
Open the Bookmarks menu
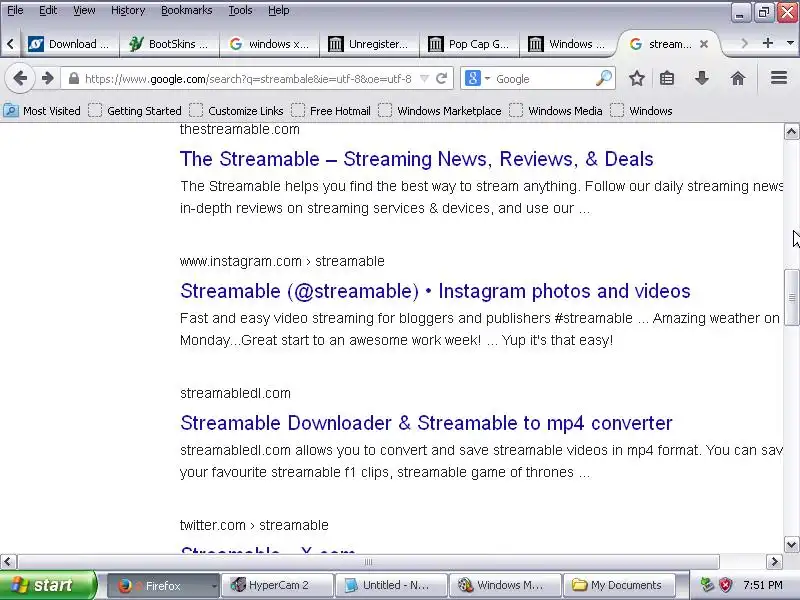(186, 10)
